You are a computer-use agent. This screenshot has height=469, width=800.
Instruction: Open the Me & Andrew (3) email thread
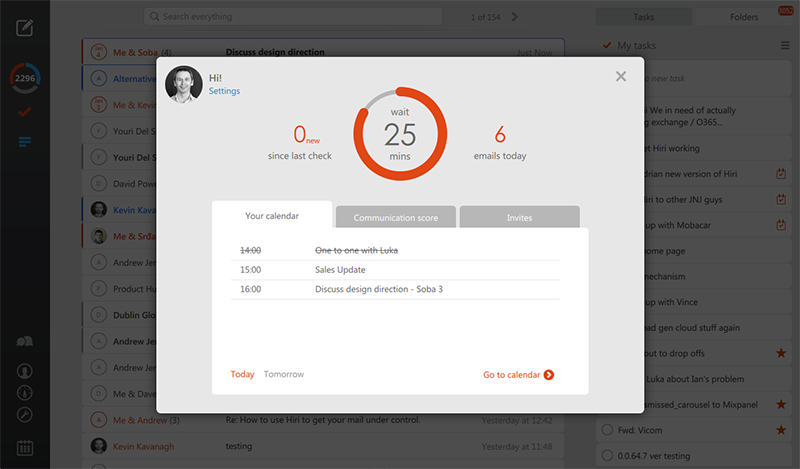click(323, 420)
